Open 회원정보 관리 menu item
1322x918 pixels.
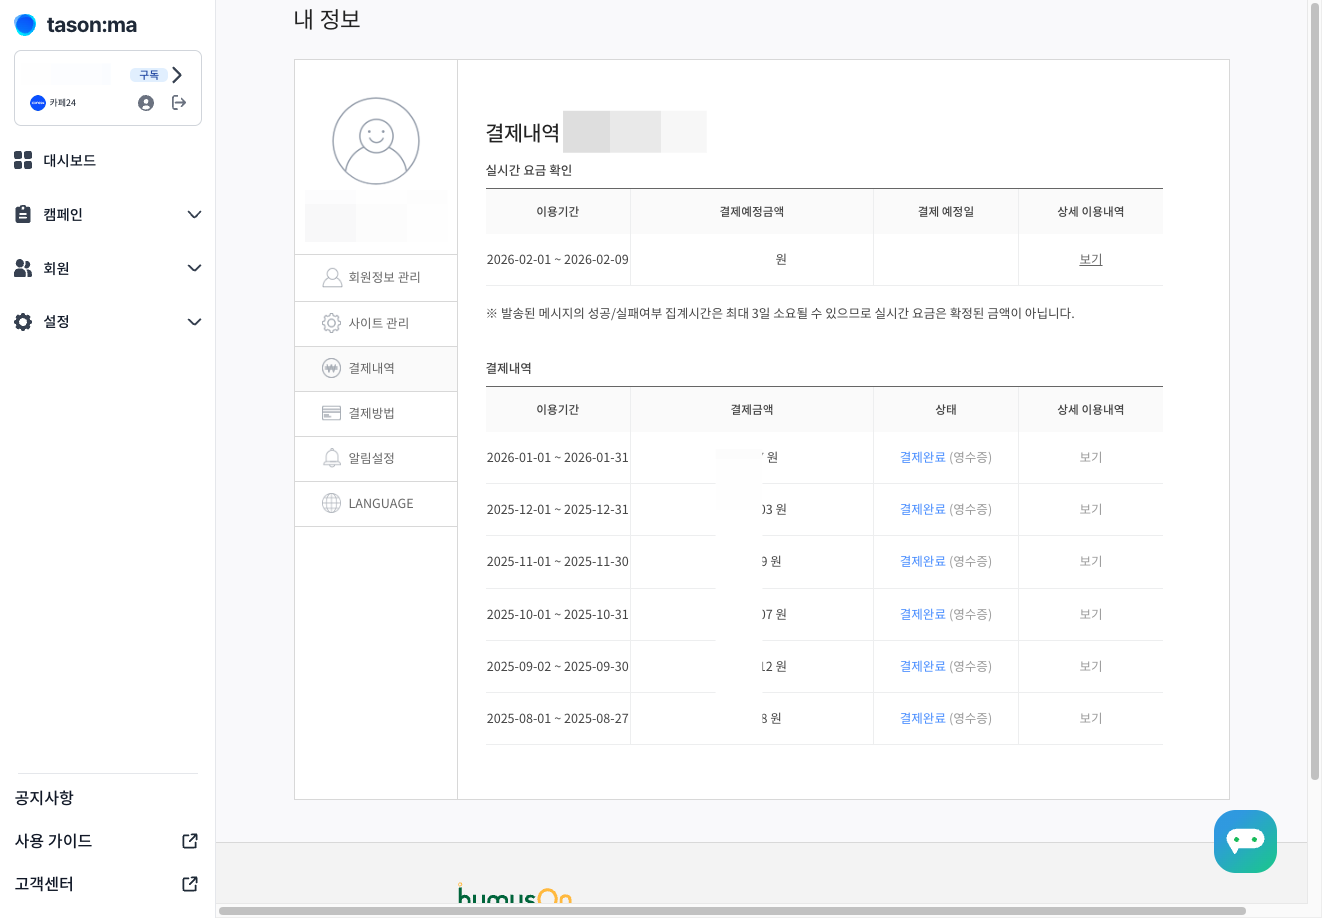click(376, 277)
